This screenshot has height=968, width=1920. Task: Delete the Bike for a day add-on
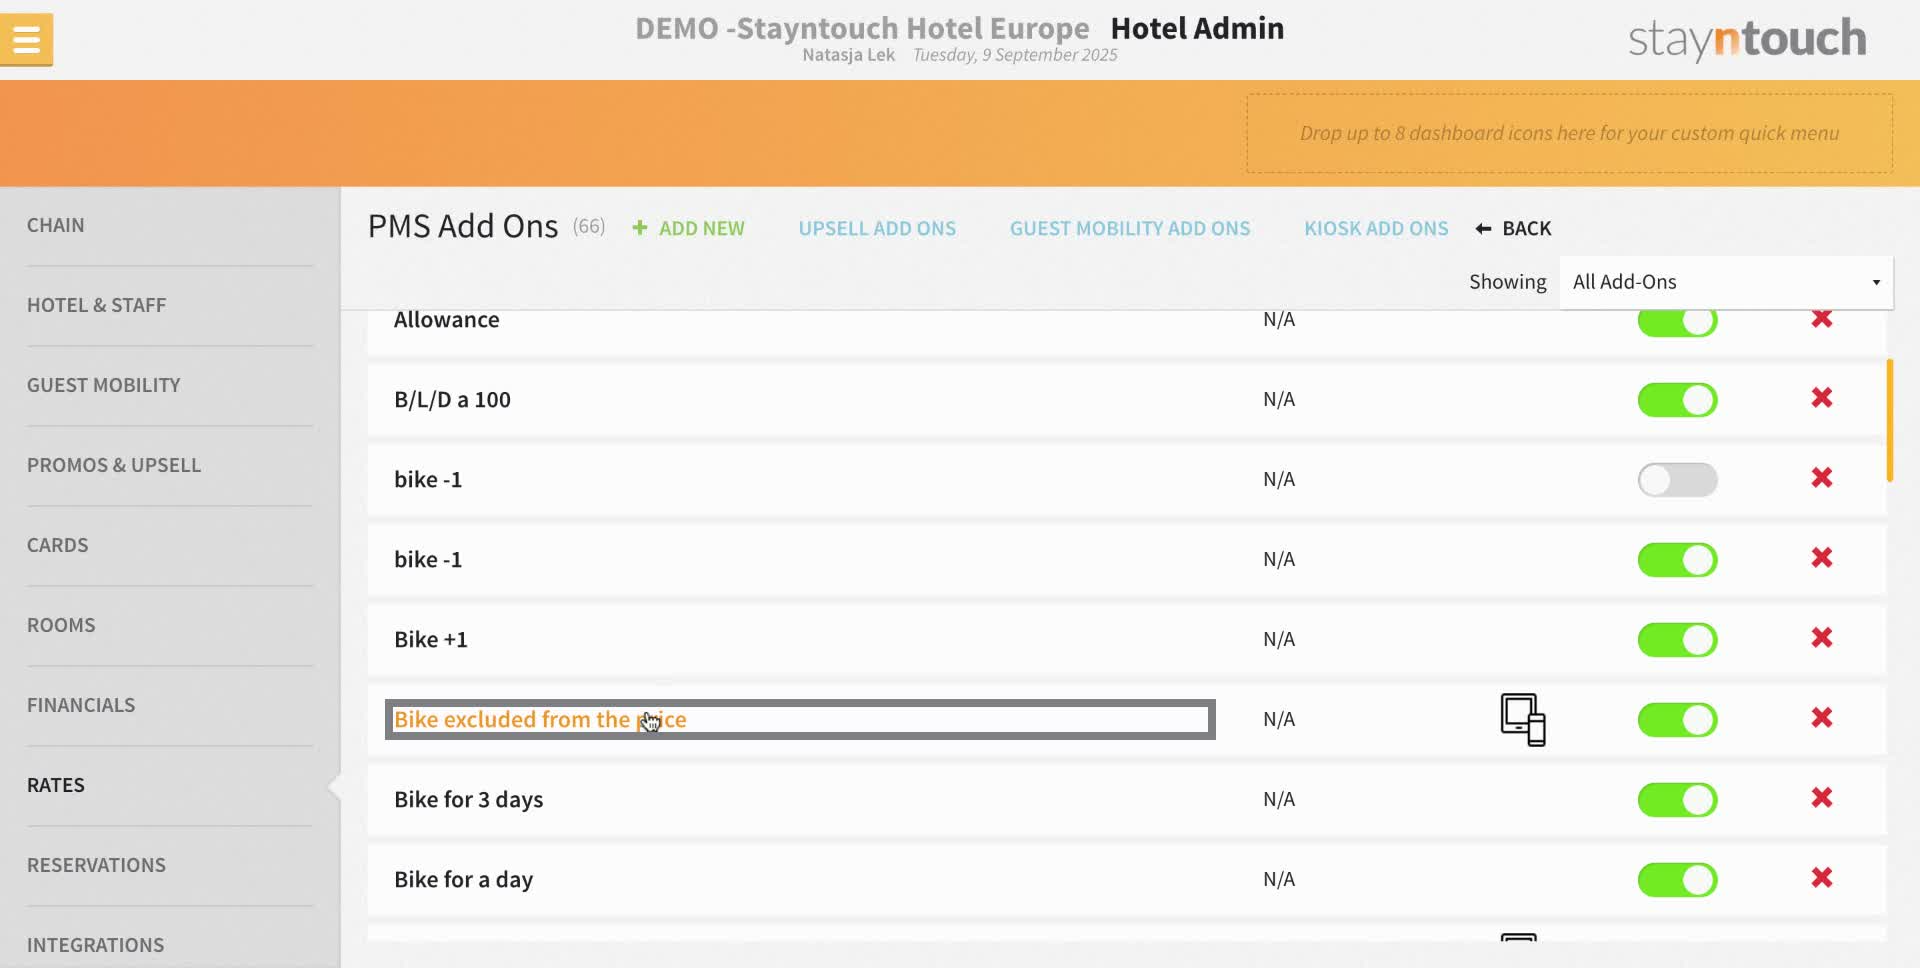click(x=1822, y=878)
